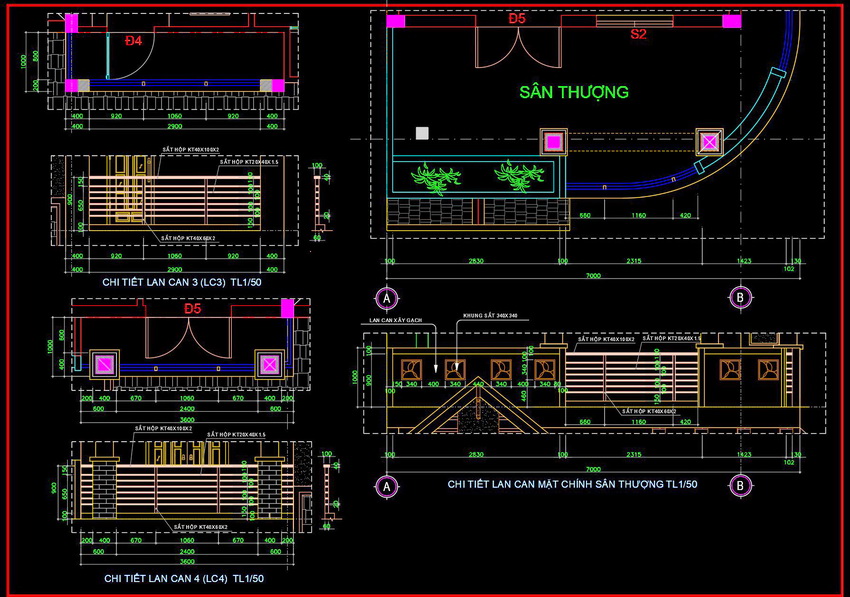The image size is (850, 597).
Task: Select the bottom grid bubble A
Action: click(x=386, y=485)
